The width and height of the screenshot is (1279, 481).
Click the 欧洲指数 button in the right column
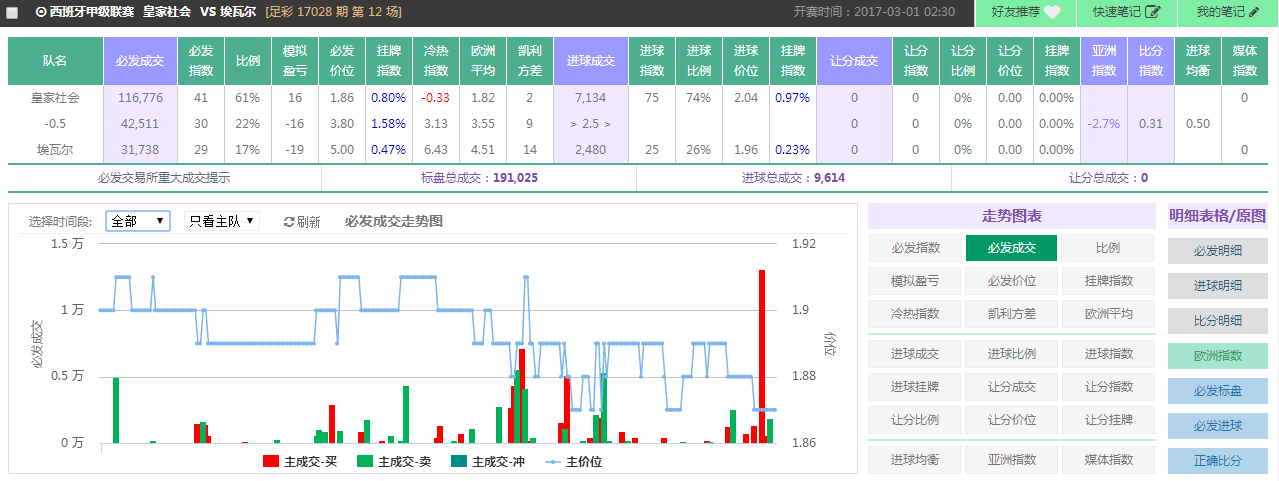[1217, 356]
